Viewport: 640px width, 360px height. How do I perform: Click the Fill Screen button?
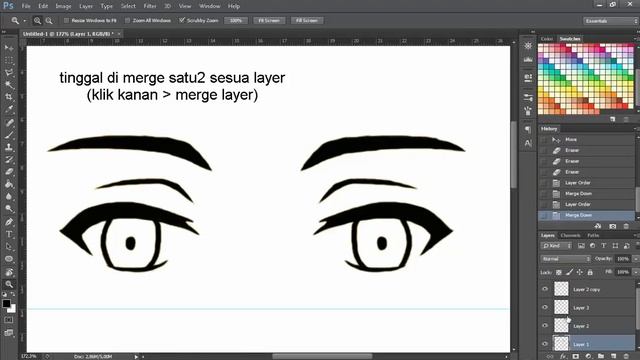307,20
